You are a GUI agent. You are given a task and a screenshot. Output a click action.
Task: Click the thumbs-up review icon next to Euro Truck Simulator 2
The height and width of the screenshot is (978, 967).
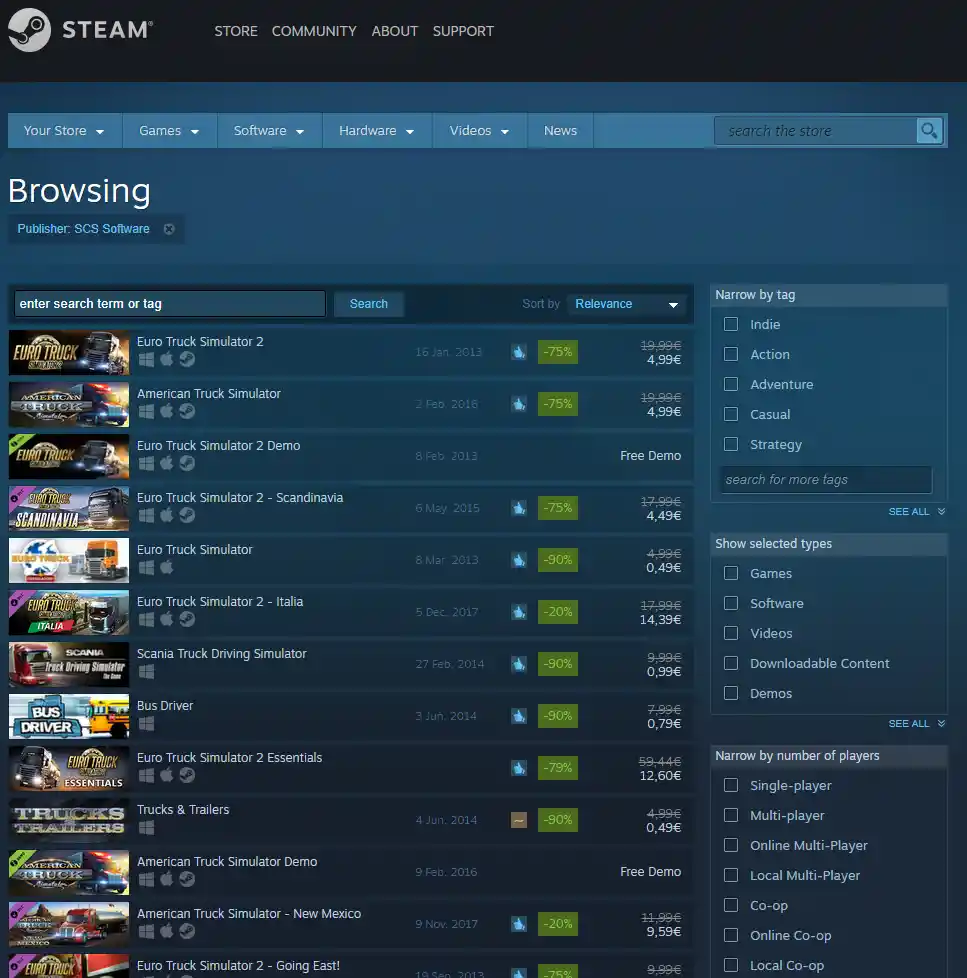coord(519,352)
